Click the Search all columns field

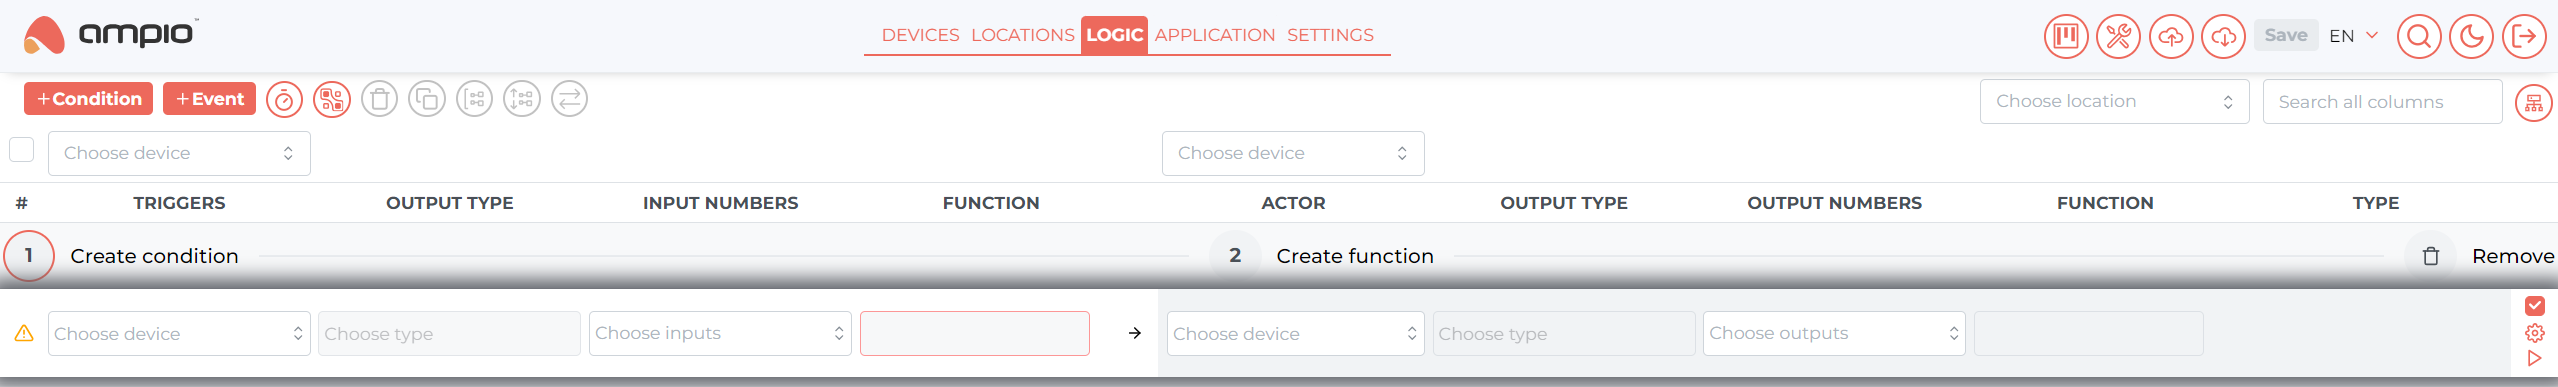(2382, 101)
